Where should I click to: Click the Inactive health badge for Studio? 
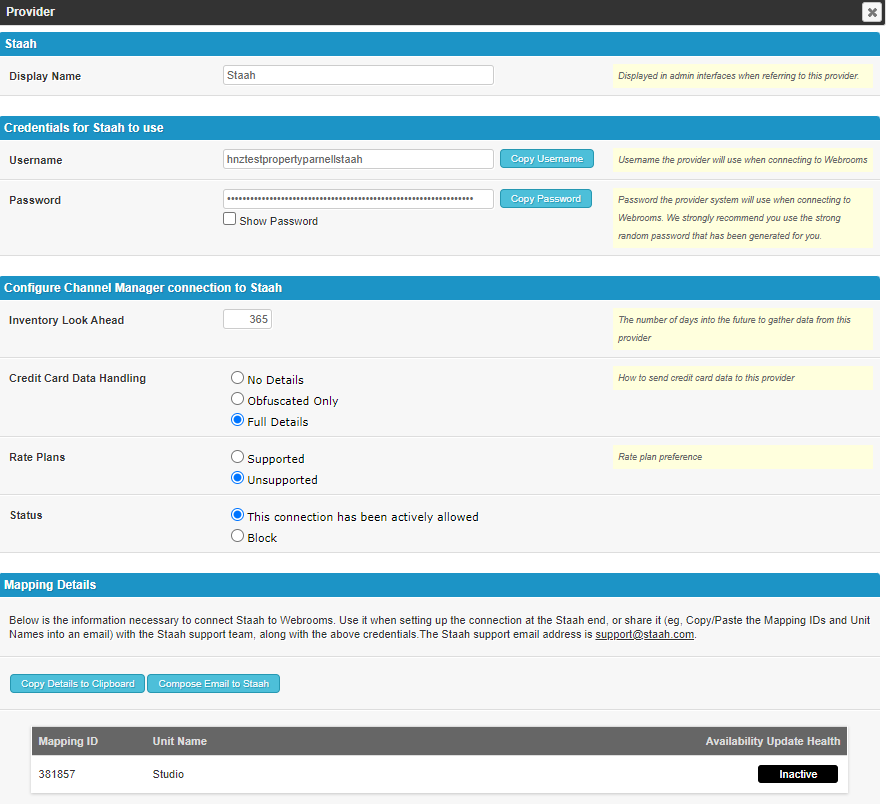coord(798,774)
